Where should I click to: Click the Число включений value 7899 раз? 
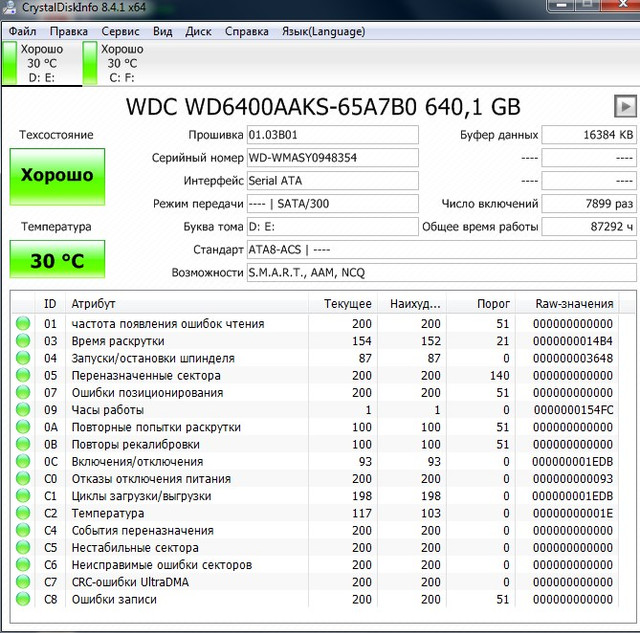click(x=589, y=203)
